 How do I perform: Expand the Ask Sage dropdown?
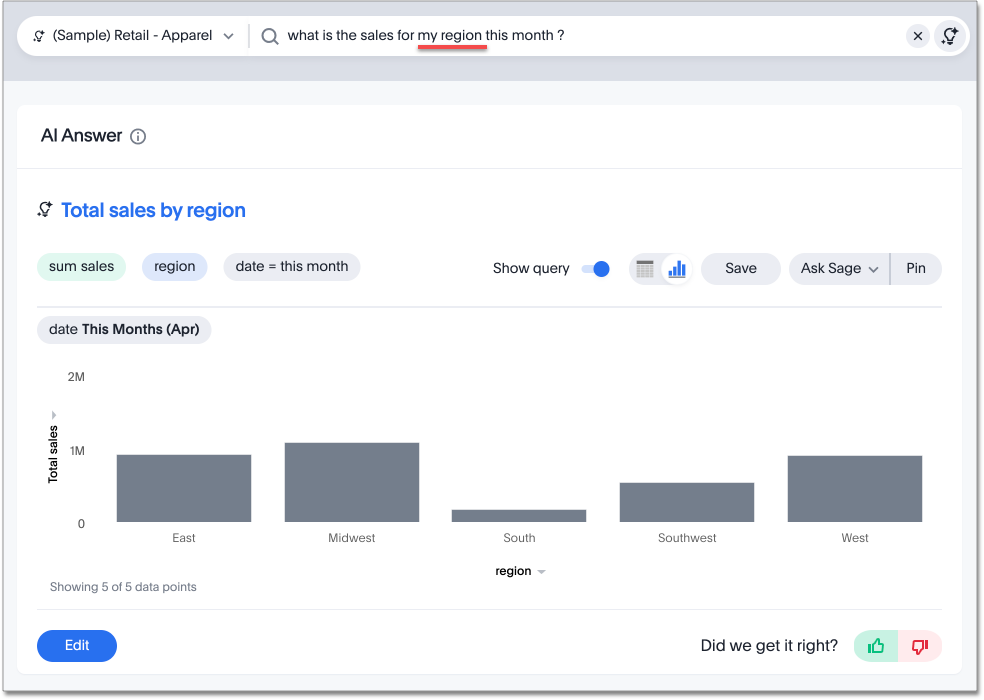click(839, 269)
